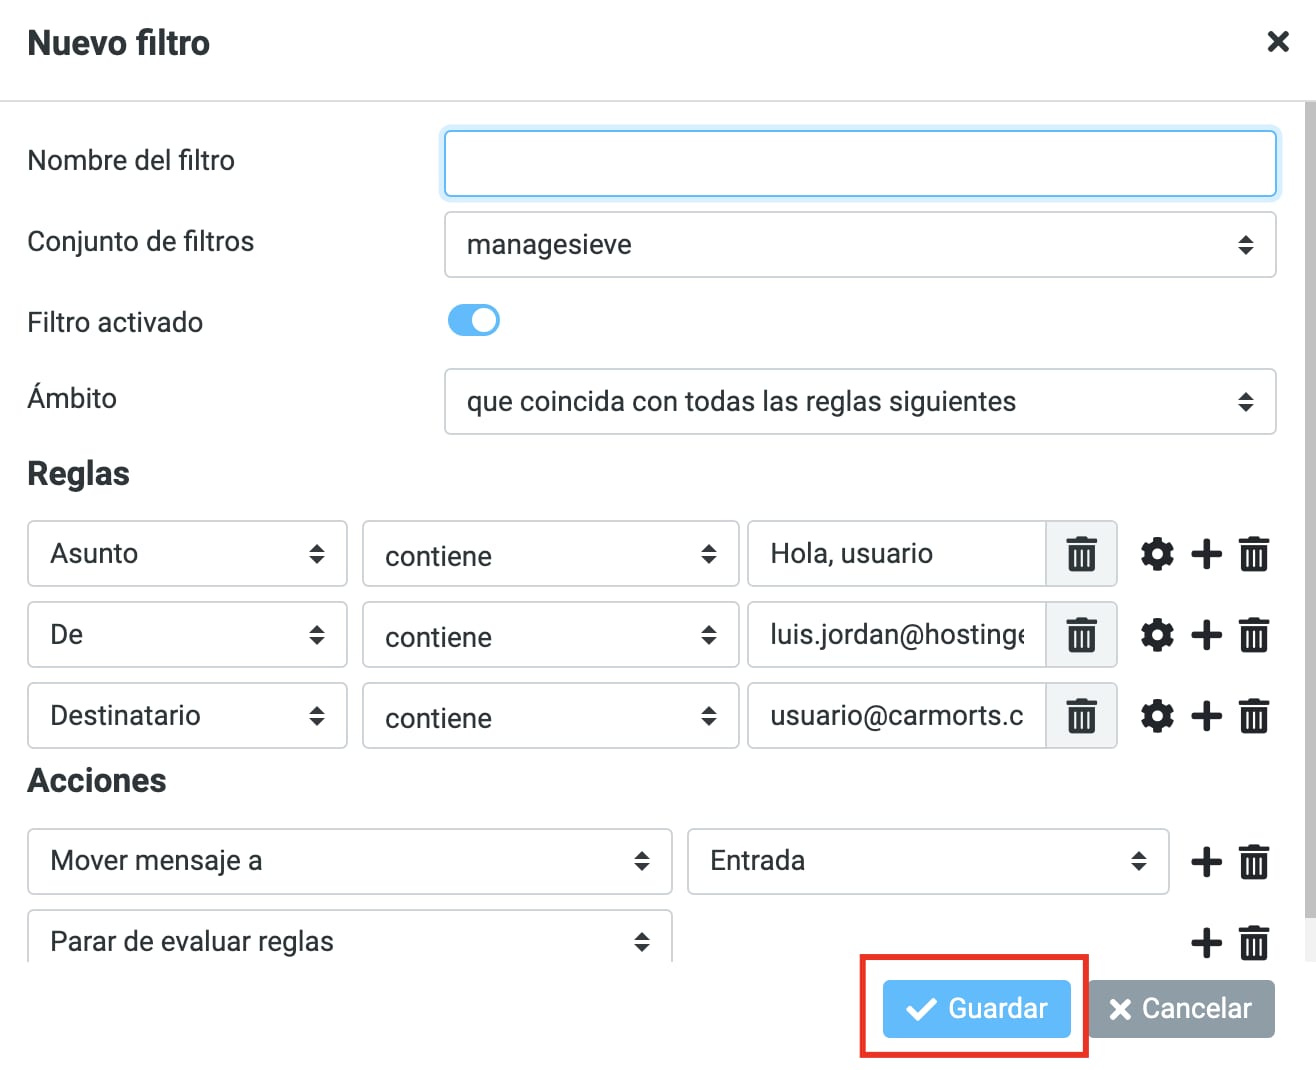This screenshot has height=1070, width=1316.
Task: Add a rule after the Asunto row
Action: pyautogui.click(x=1206, y=554)
